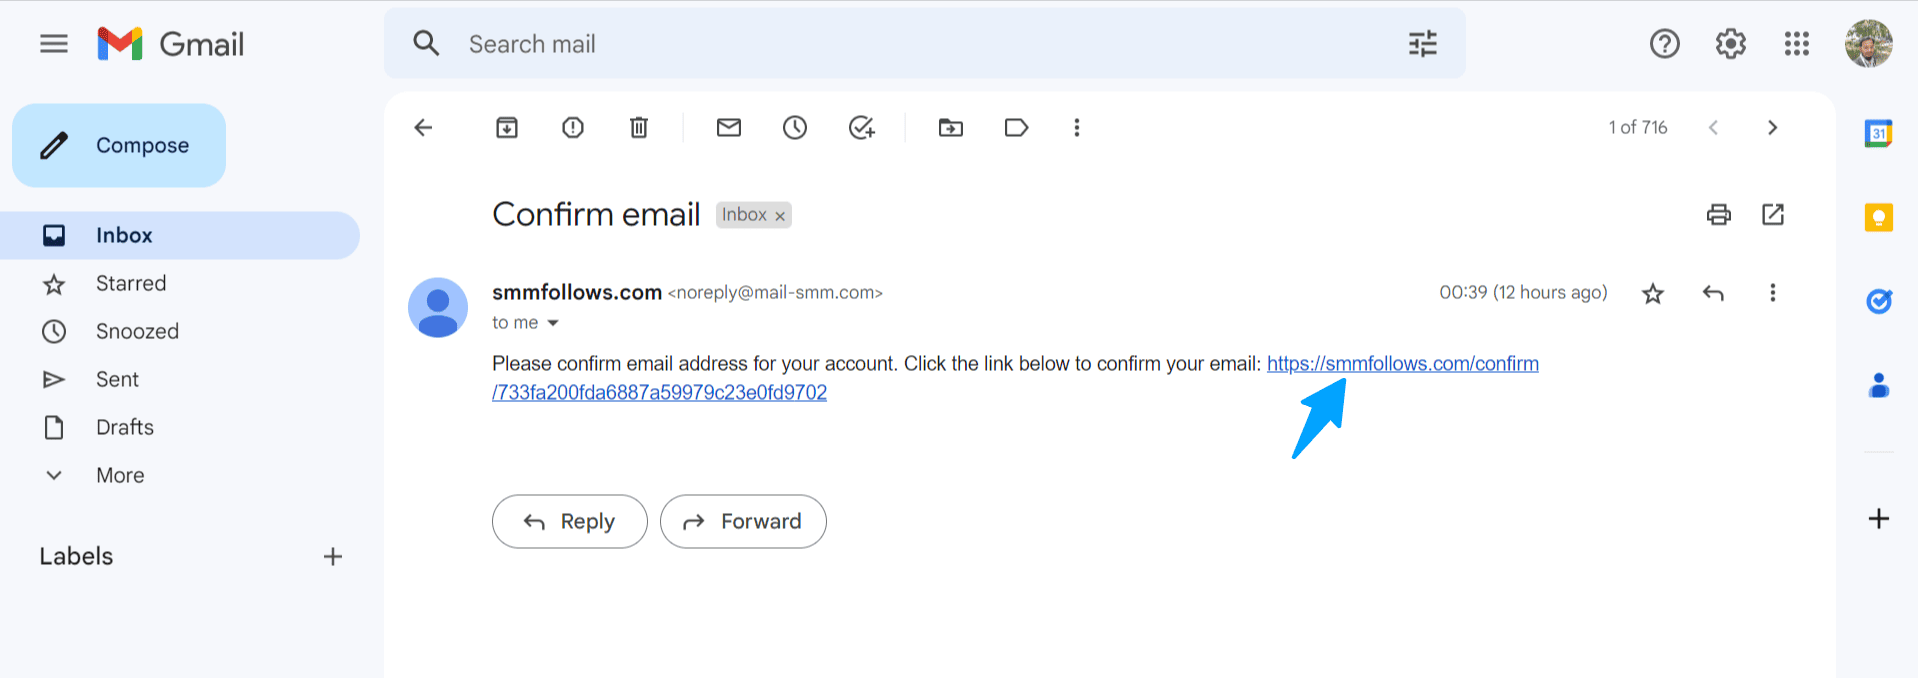This screenshot has height=678, width=1918.
Task: Expand the More section in the sidebar
Action: coord(119,475)
